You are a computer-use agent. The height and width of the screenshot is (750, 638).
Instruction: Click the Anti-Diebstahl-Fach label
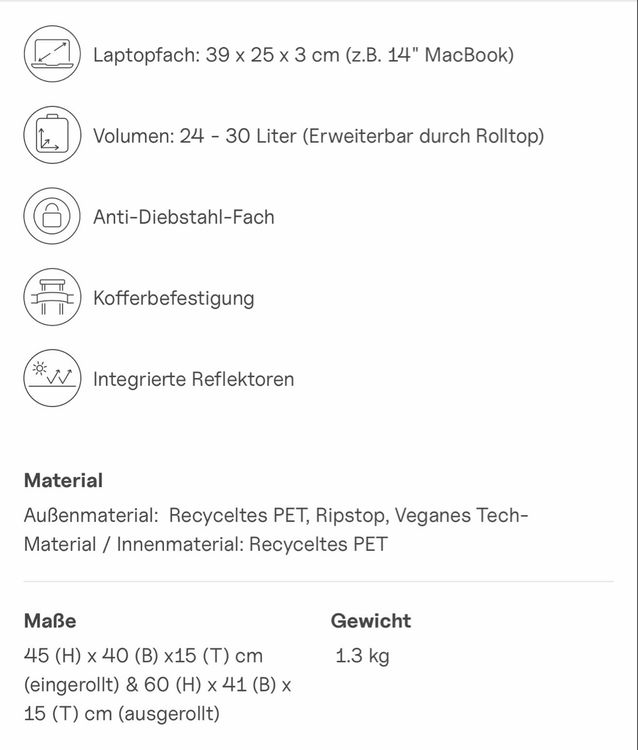pos(184,217)
